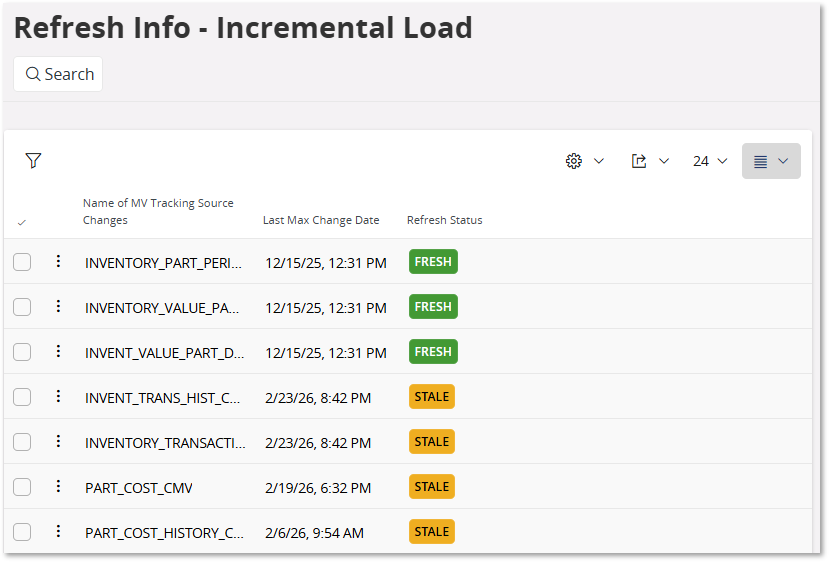Click date cell in INVENTORY_TRANSACTI... row

318,443
